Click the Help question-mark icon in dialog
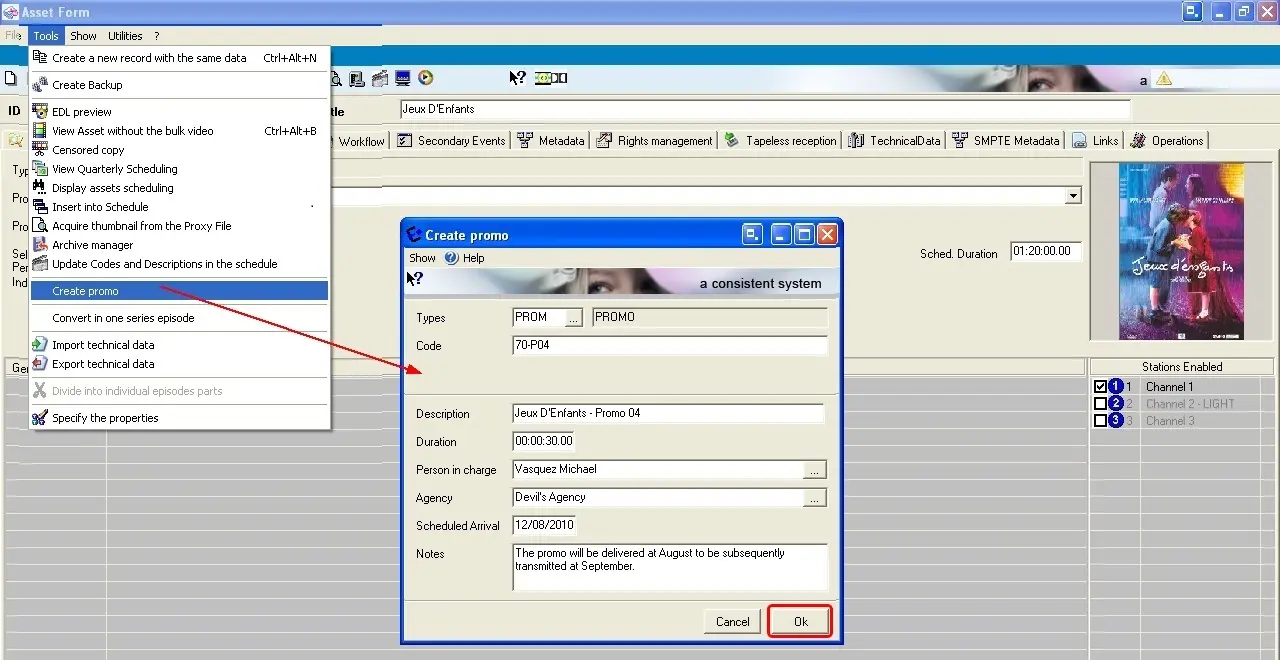This screenshot has height=660, width=1280. click(x=451, y=258)
